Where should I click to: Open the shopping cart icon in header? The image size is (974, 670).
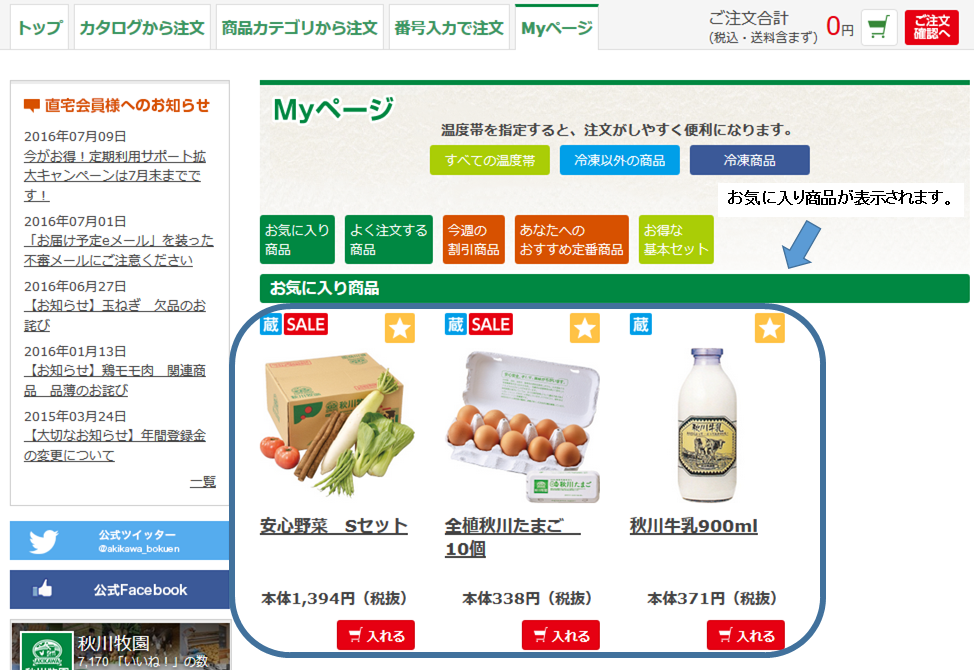click(879, 27)
